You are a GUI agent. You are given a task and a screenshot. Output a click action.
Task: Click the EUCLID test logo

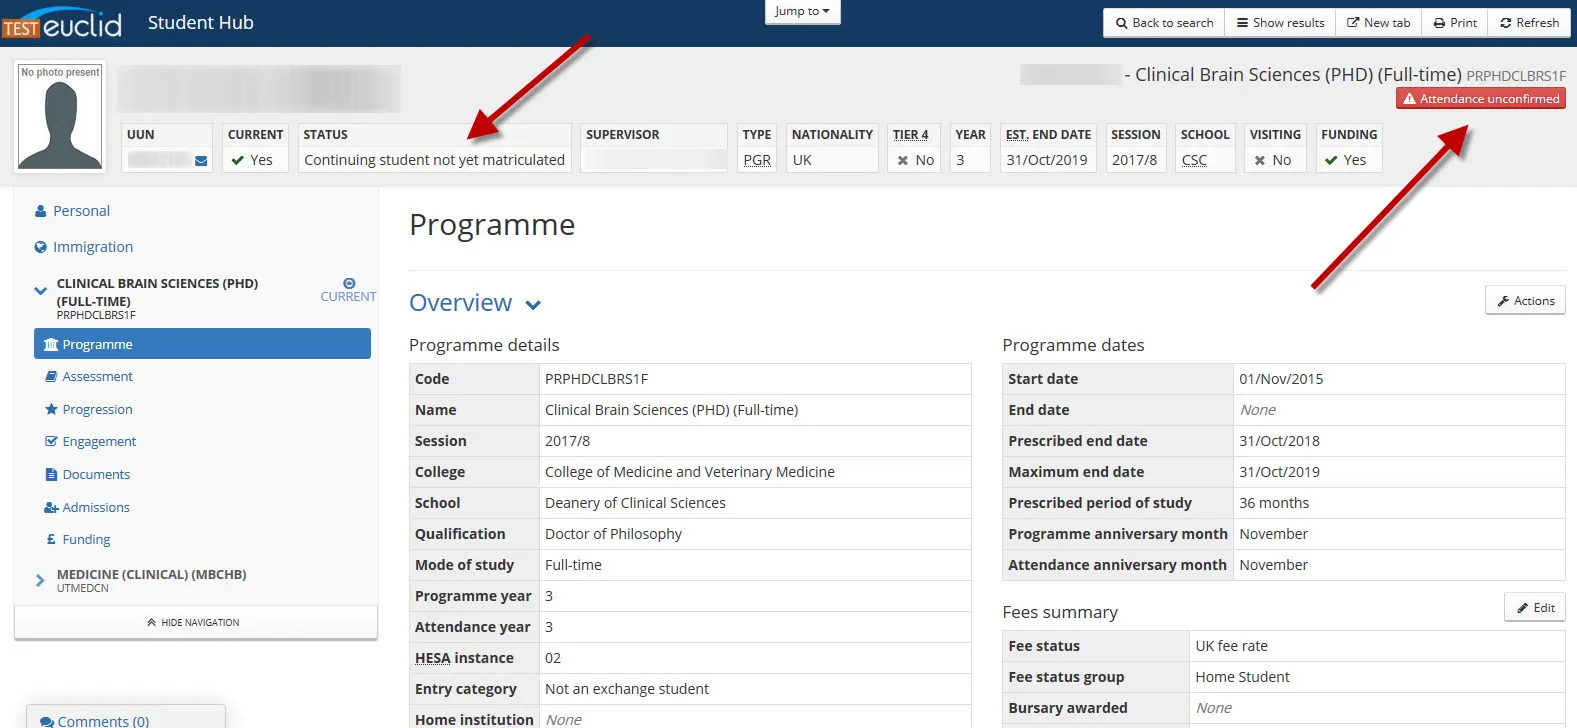click(62, 24)
